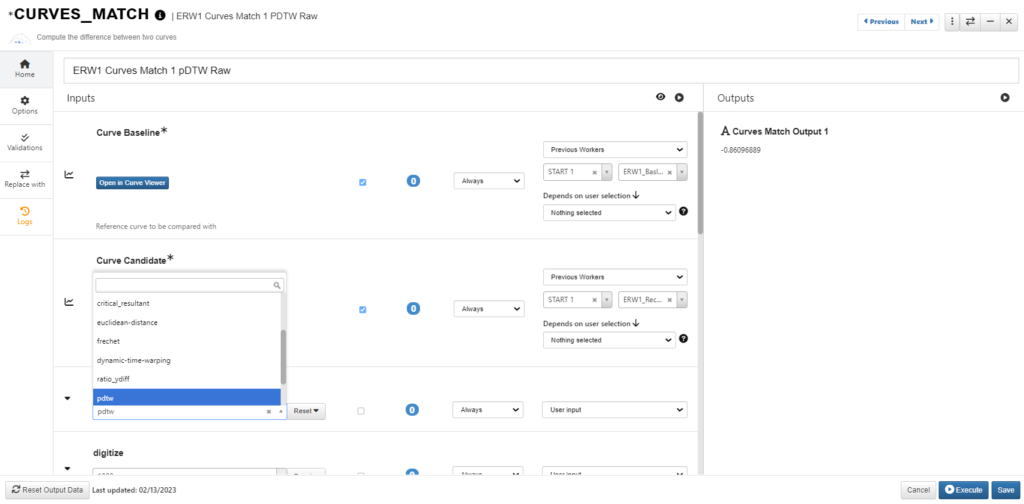Open the three-dot more options menu
Screen dimensions: 1024x504
point(951,21)
